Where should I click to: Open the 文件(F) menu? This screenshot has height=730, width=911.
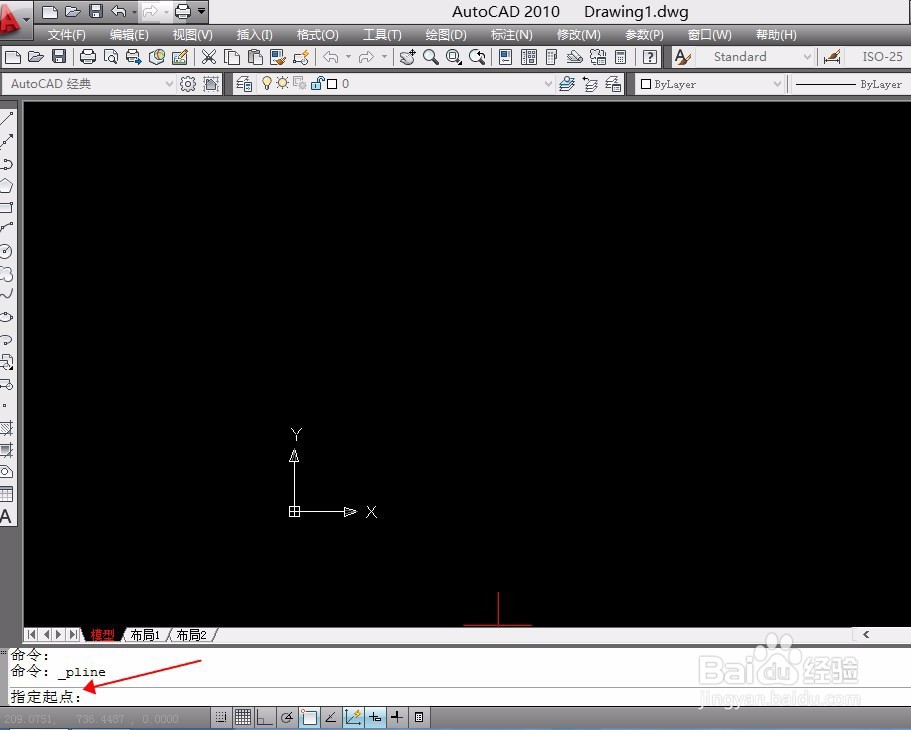click(x=66, y=35)
